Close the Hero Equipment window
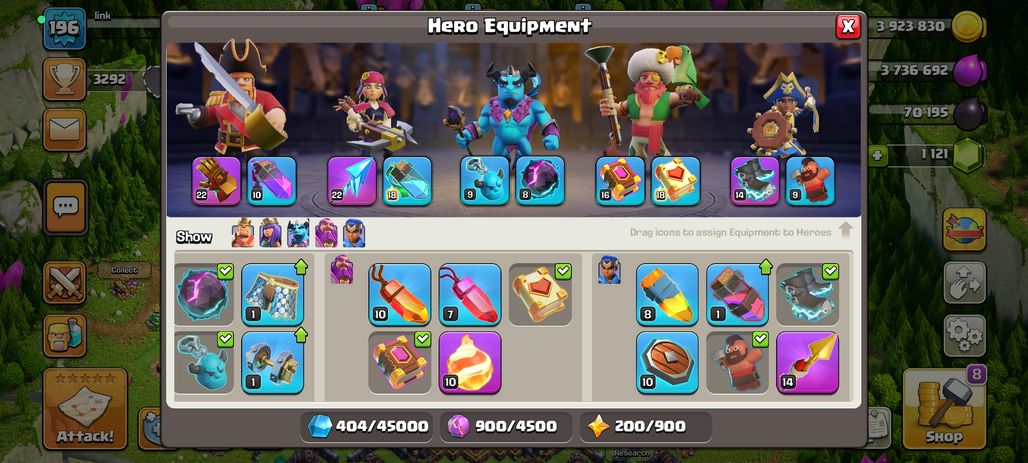This screenshot has height=463, width=1028. point(848,26)
